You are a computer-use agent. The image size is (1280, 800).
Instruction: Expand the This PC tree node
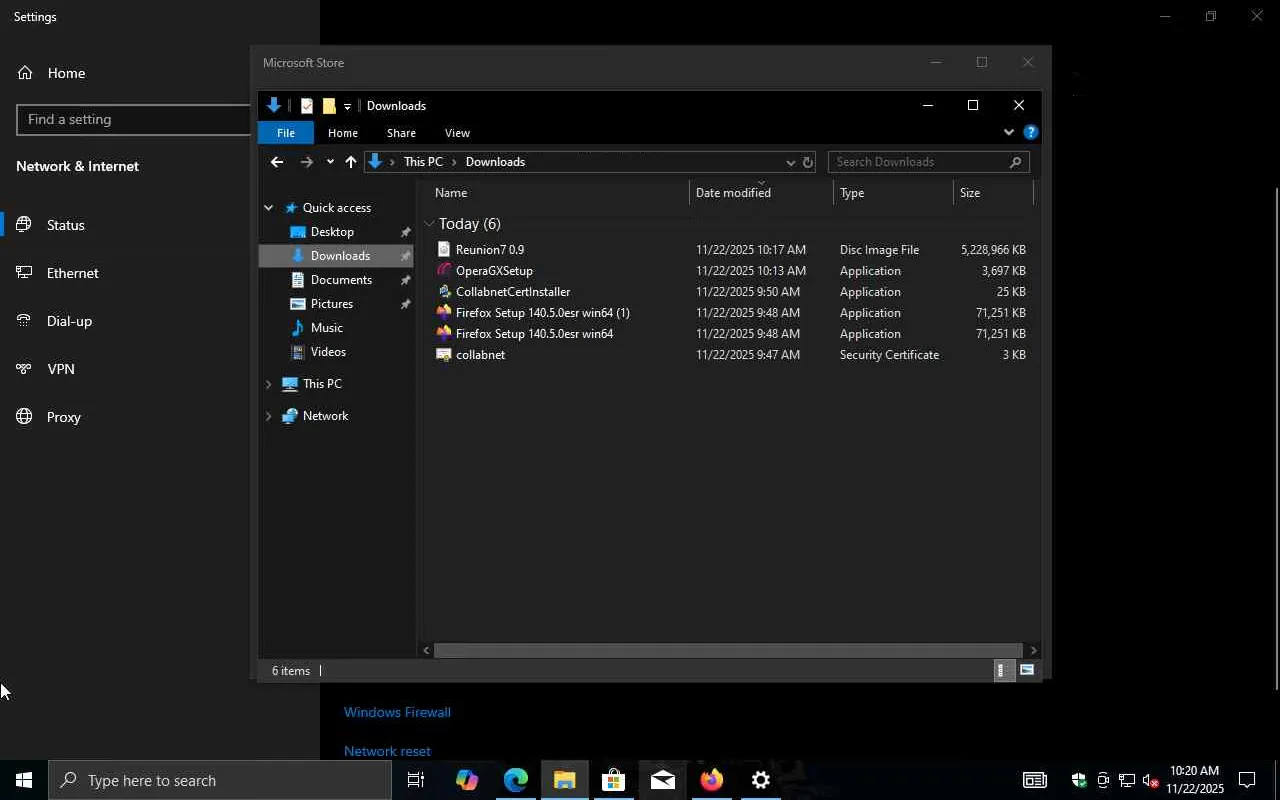(268, 384)
